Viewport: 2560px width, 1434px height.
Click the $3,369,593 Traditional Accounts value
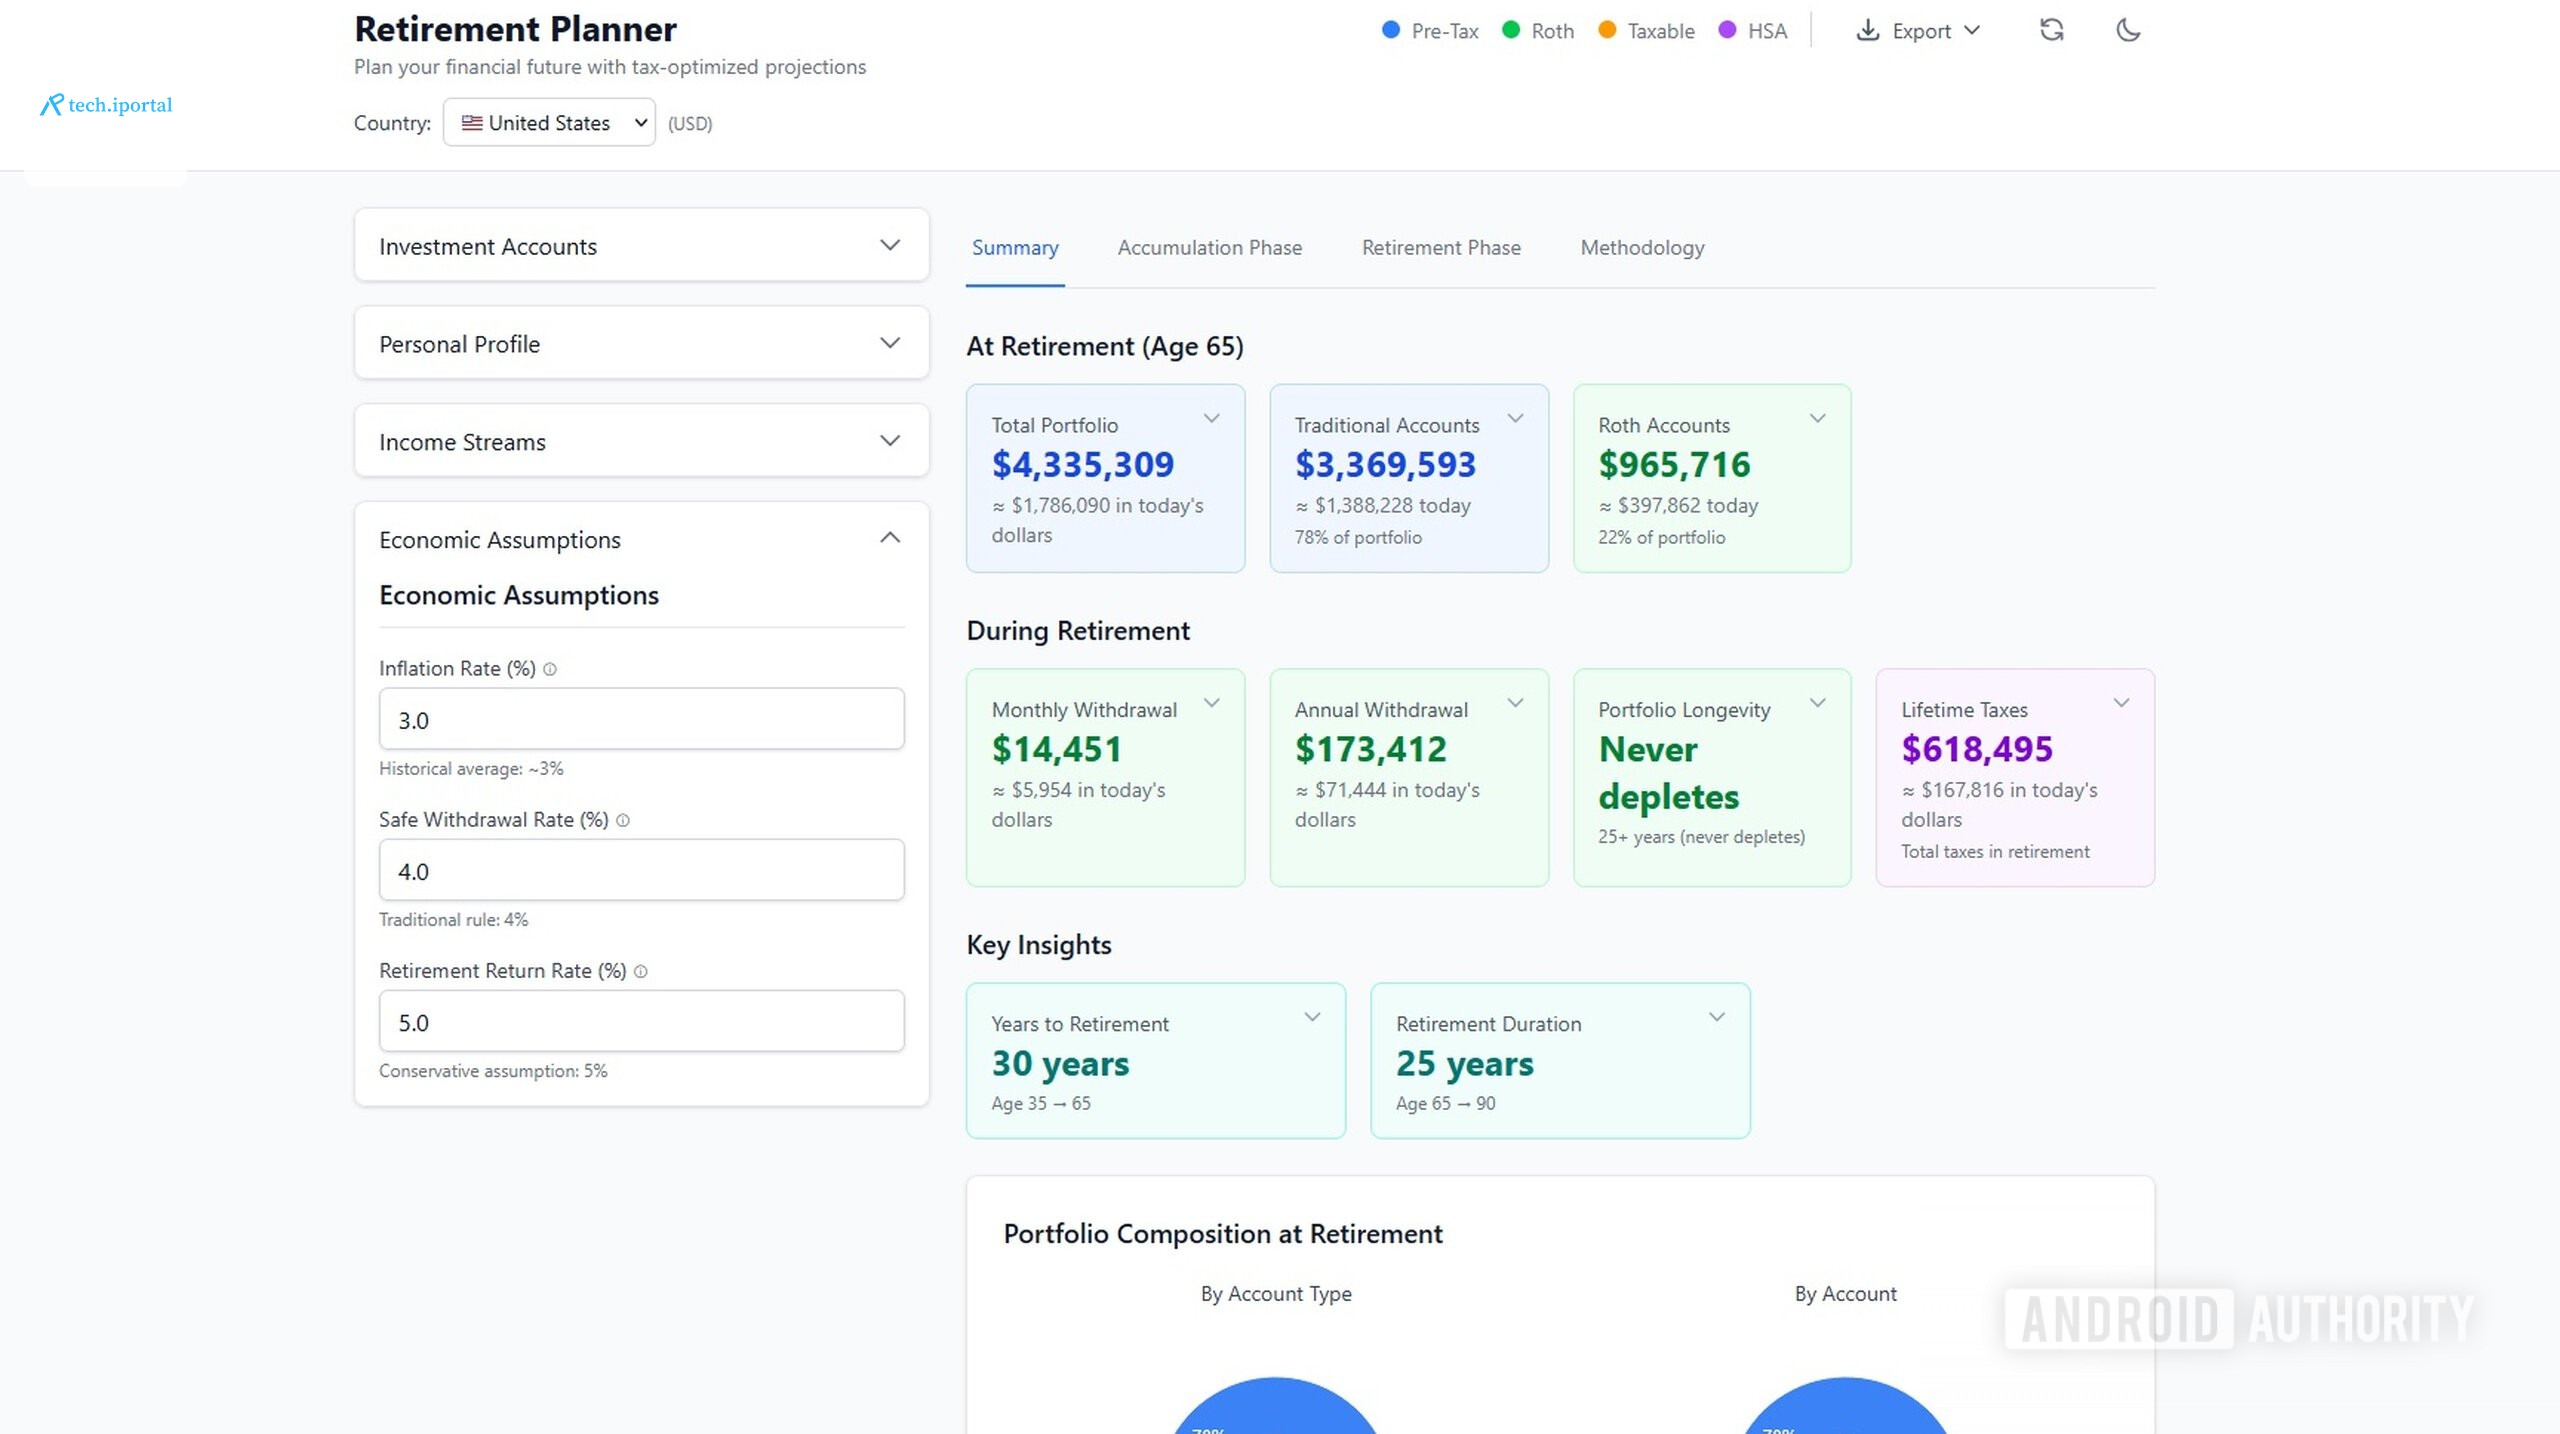coord(1385,465)
